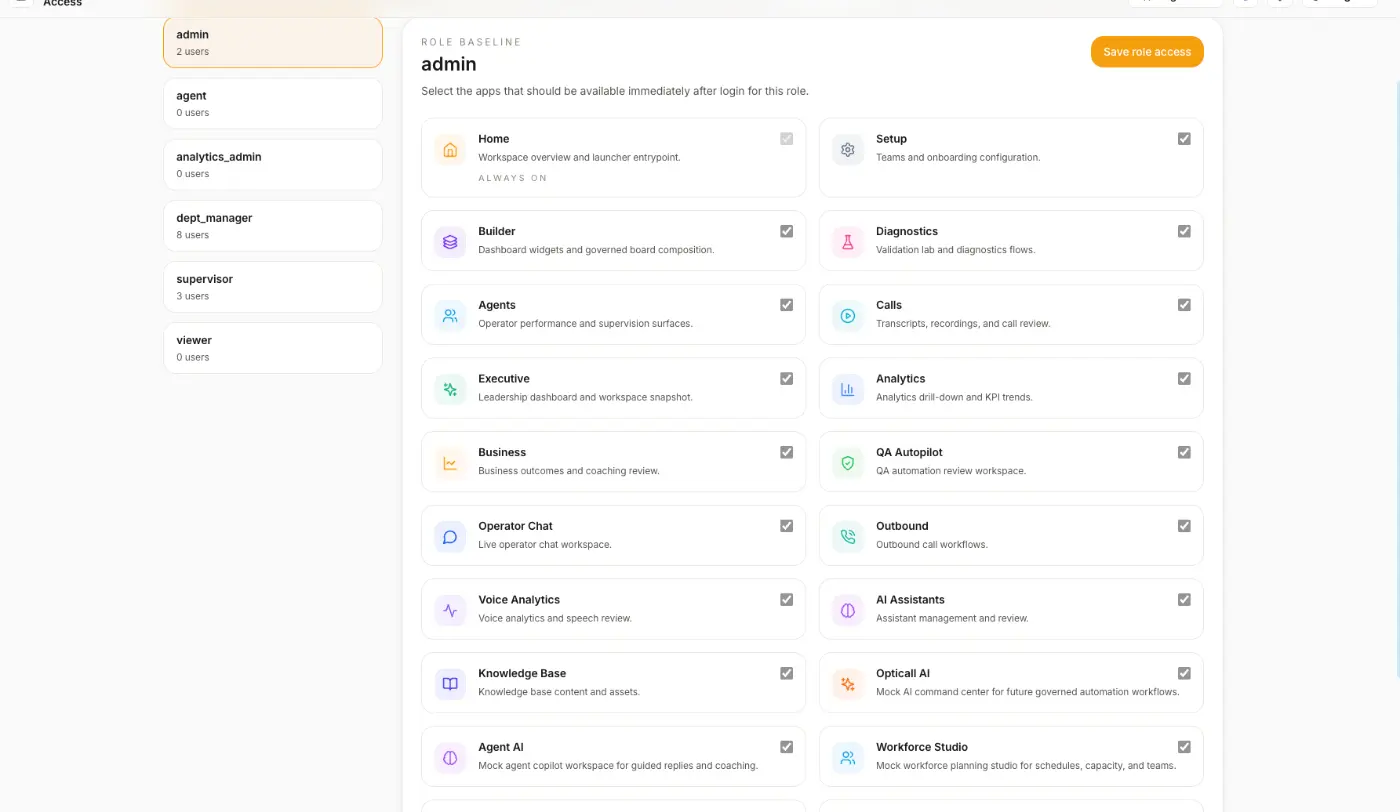This screenshot has height=812, width=1400.
Task: Click the Agents people icon
Action: (450, 316)
